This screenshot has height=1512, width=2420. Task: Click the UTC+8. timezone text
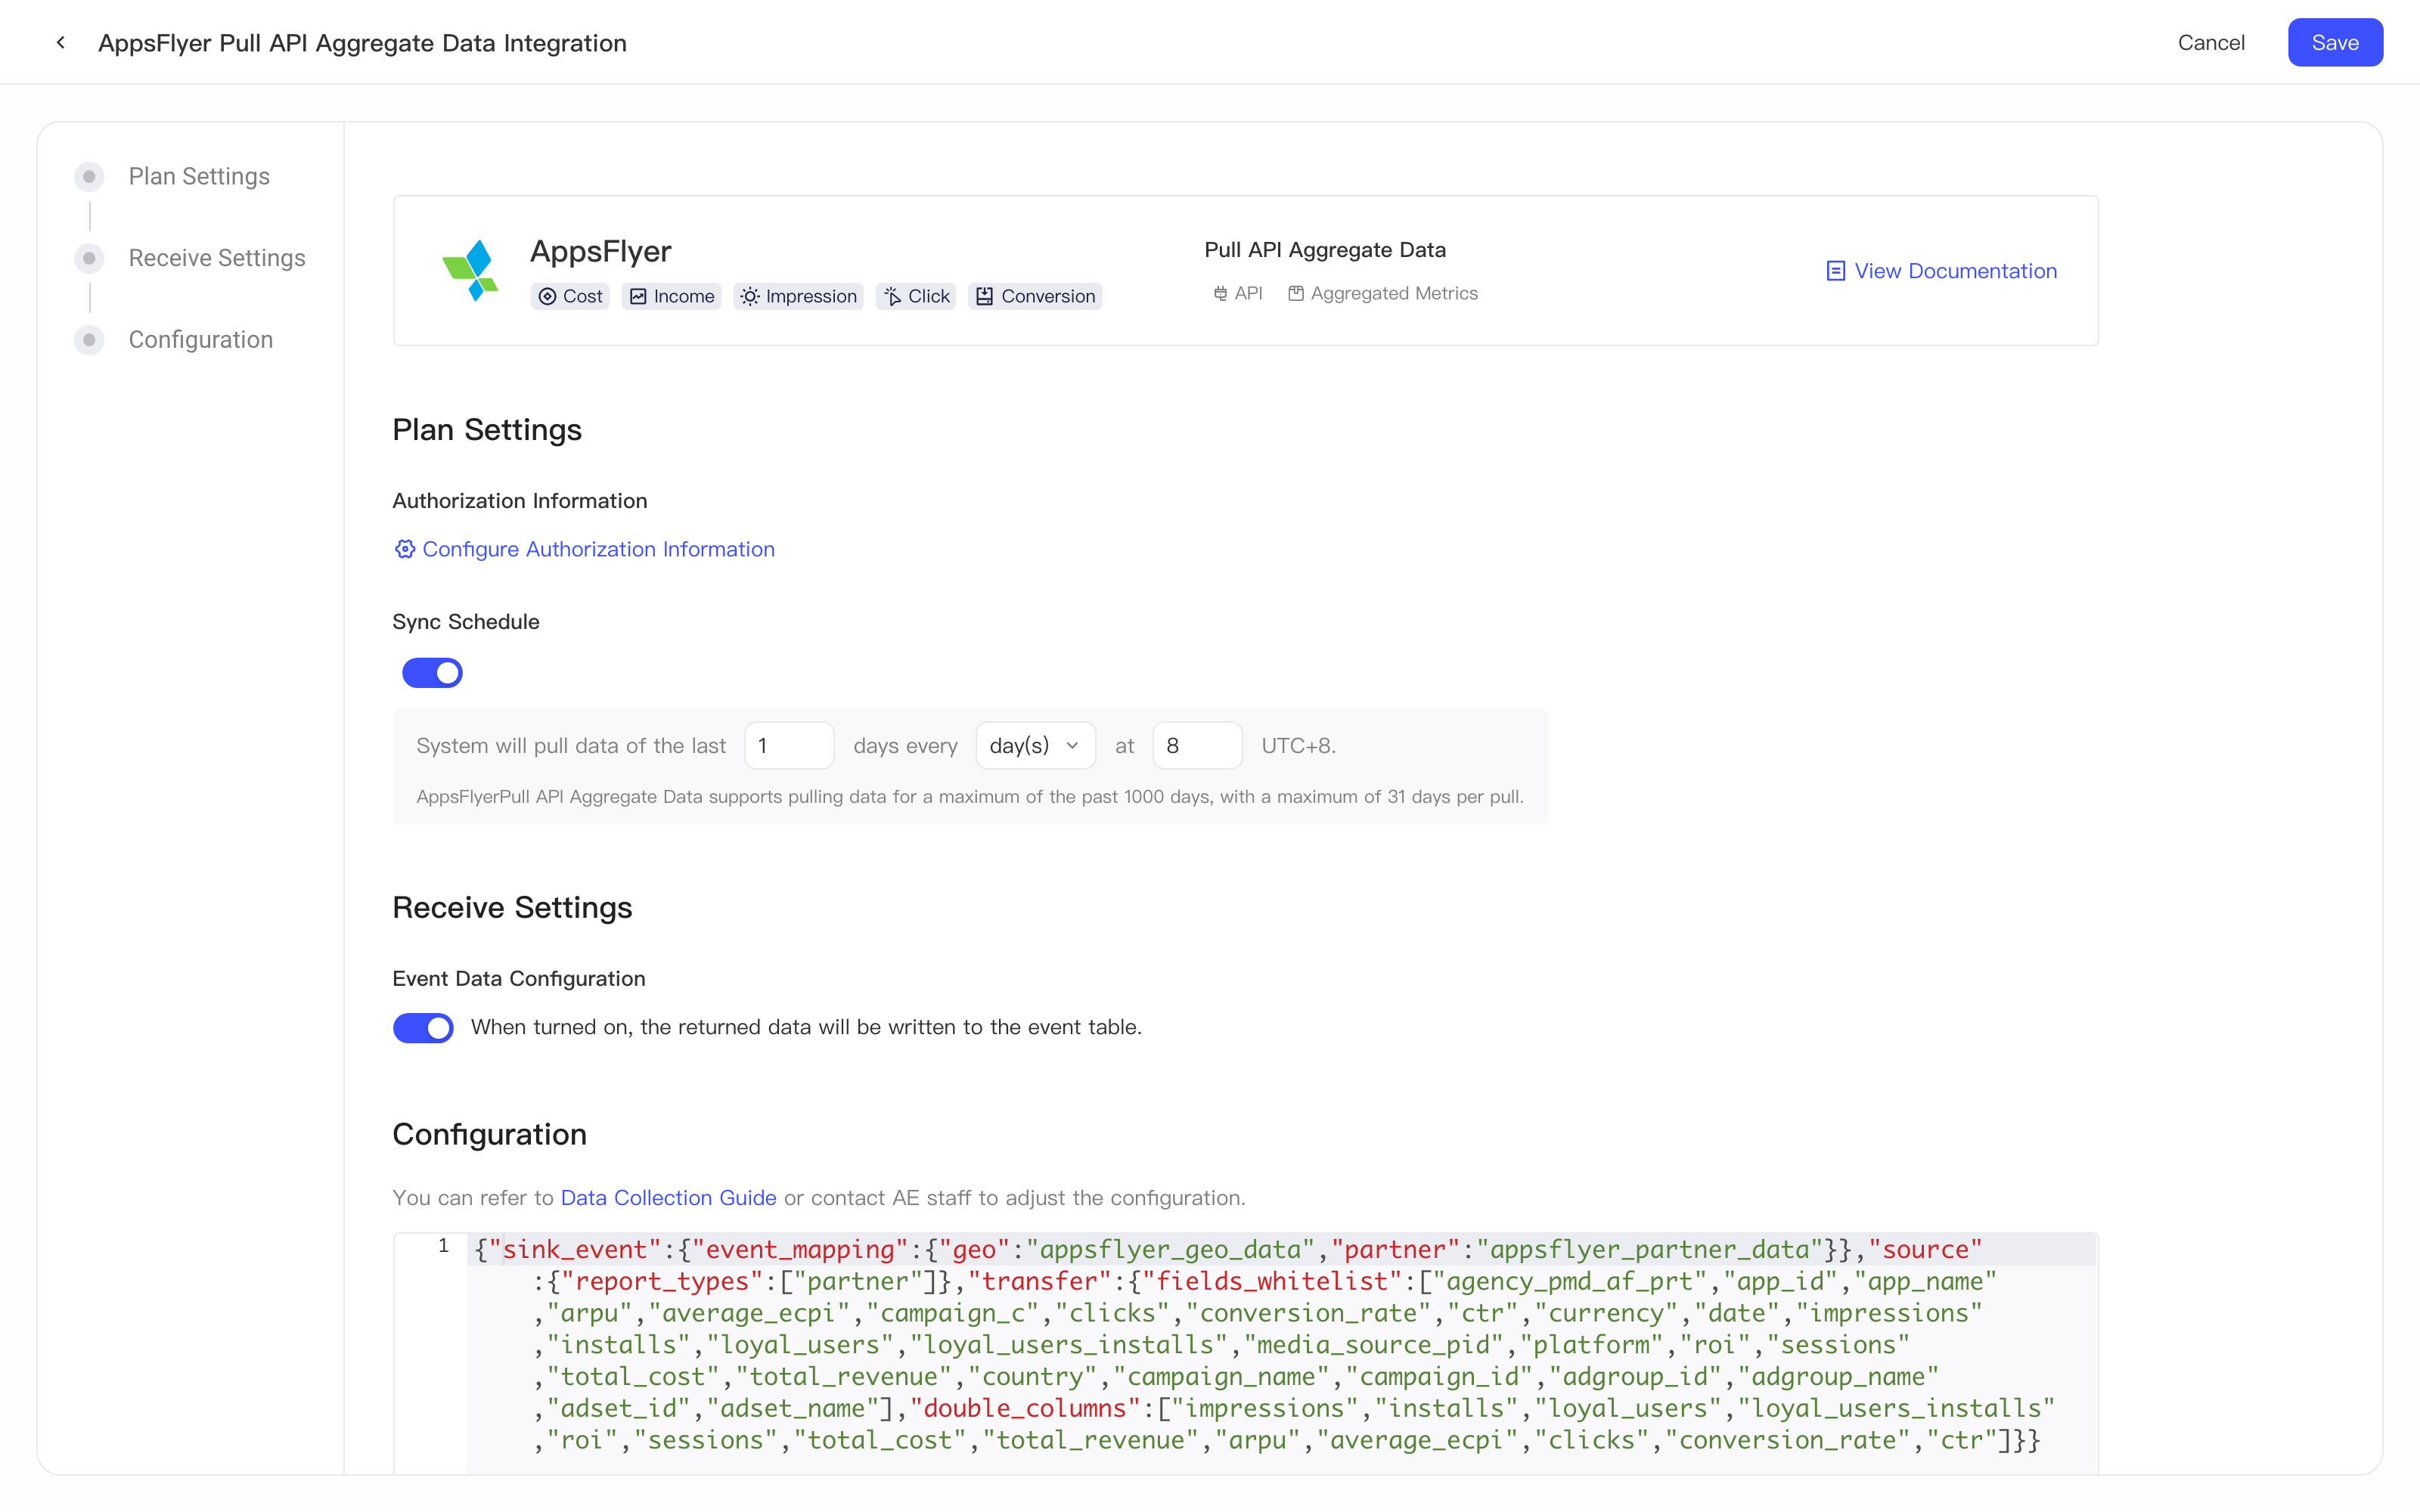[1298, 746]
